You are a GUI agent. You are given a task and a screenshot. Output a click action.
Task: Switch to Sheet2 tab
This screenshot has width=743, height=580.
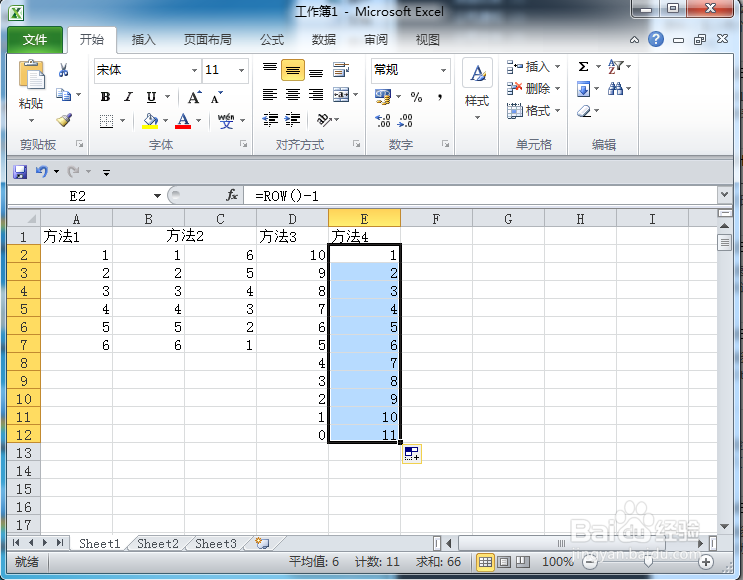click(158, 544)
